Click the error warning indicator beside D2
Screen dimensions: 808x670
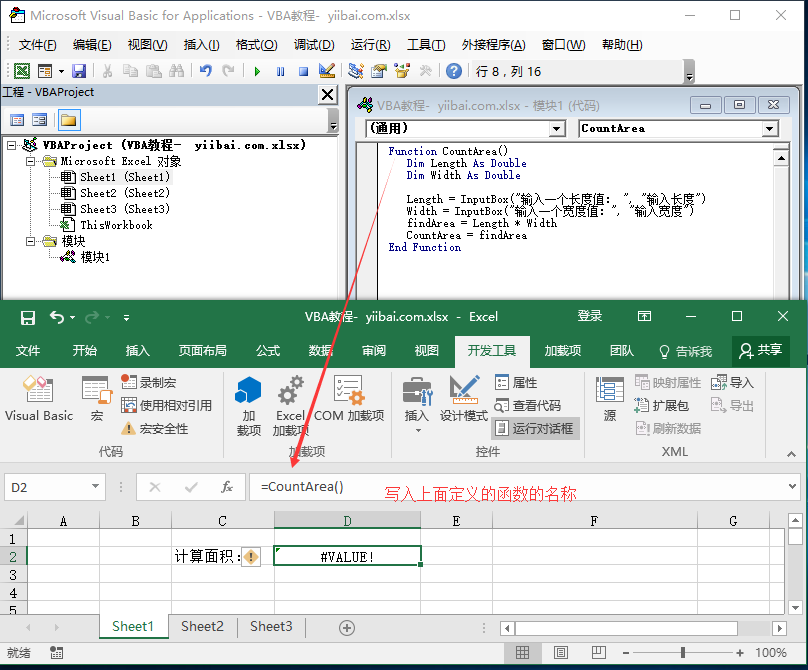(251, 557)
